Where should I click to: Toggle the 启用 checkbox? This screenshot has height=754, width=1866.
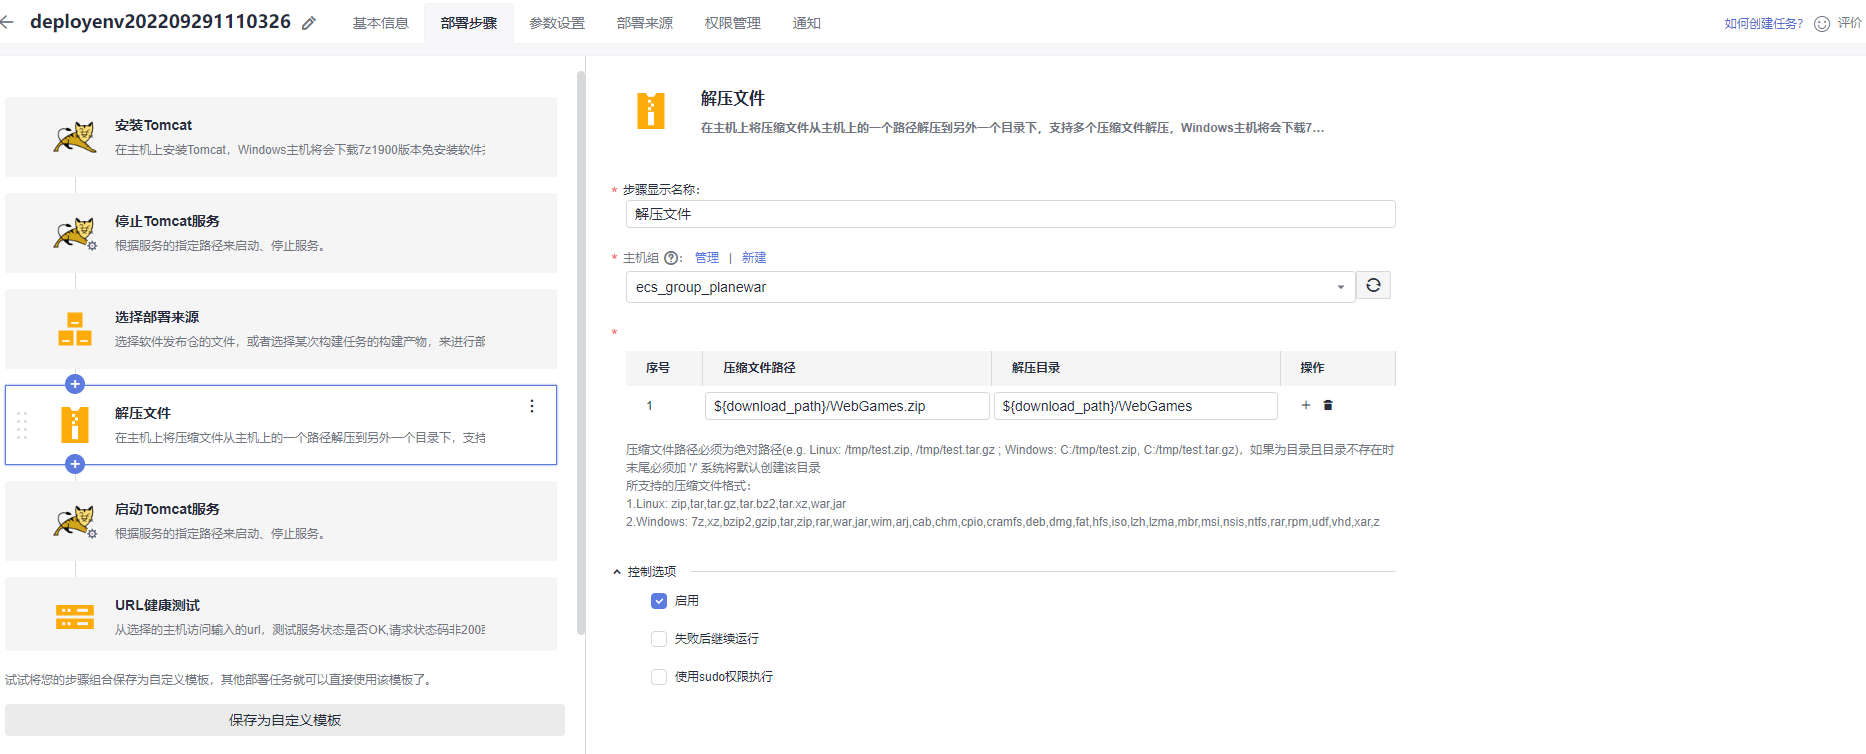pyautogui.click(x=659, y=601)
